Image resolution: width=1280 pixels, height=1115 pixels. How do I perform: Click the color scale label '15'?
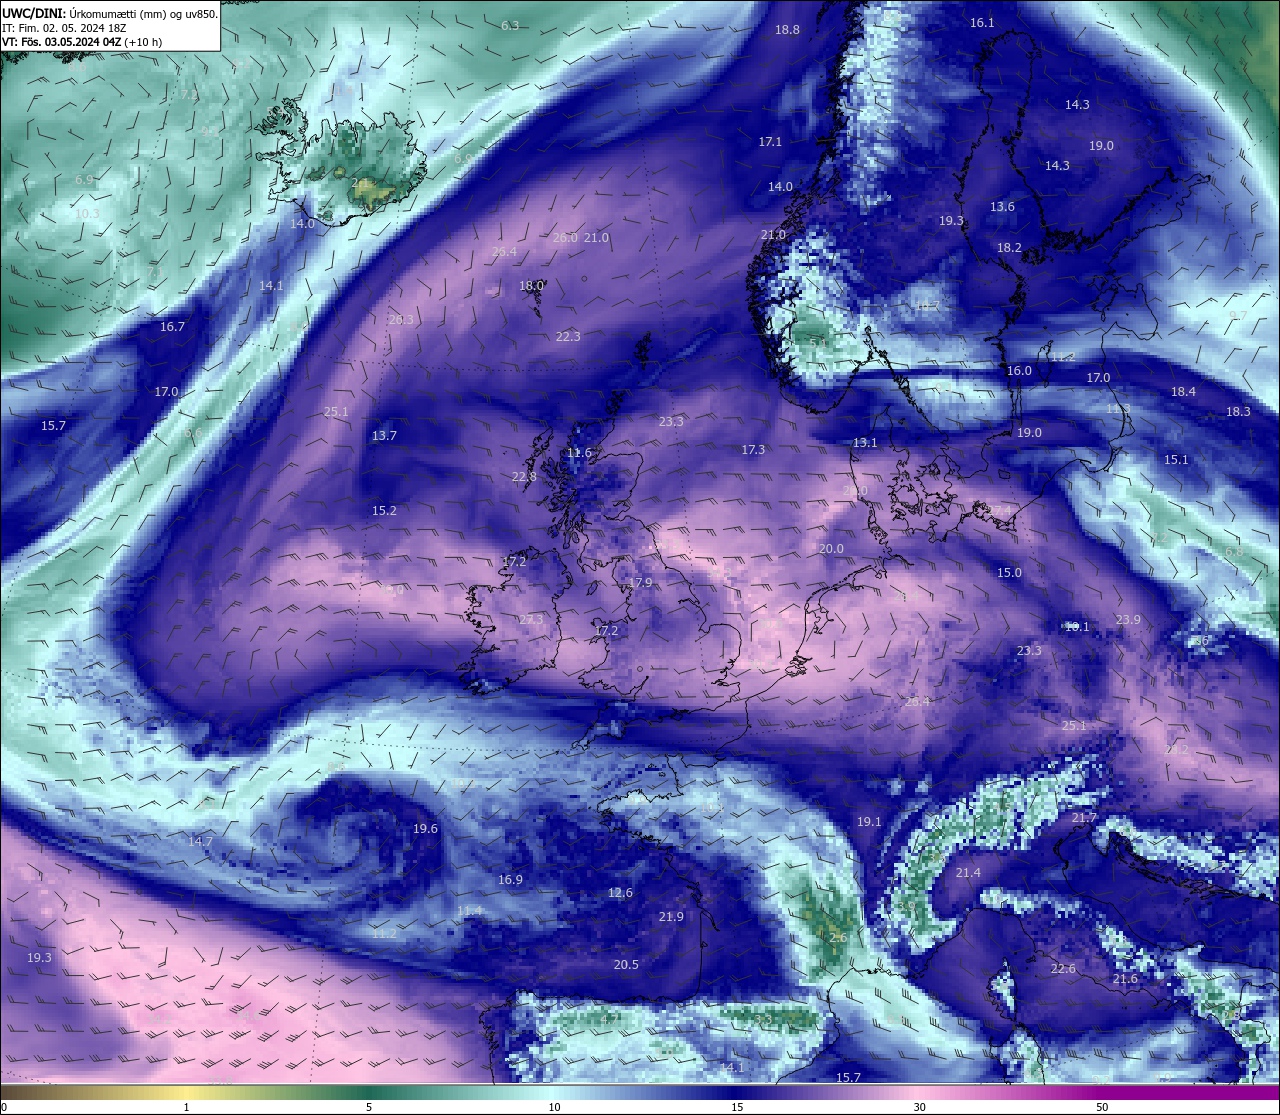click(736, 1107)
